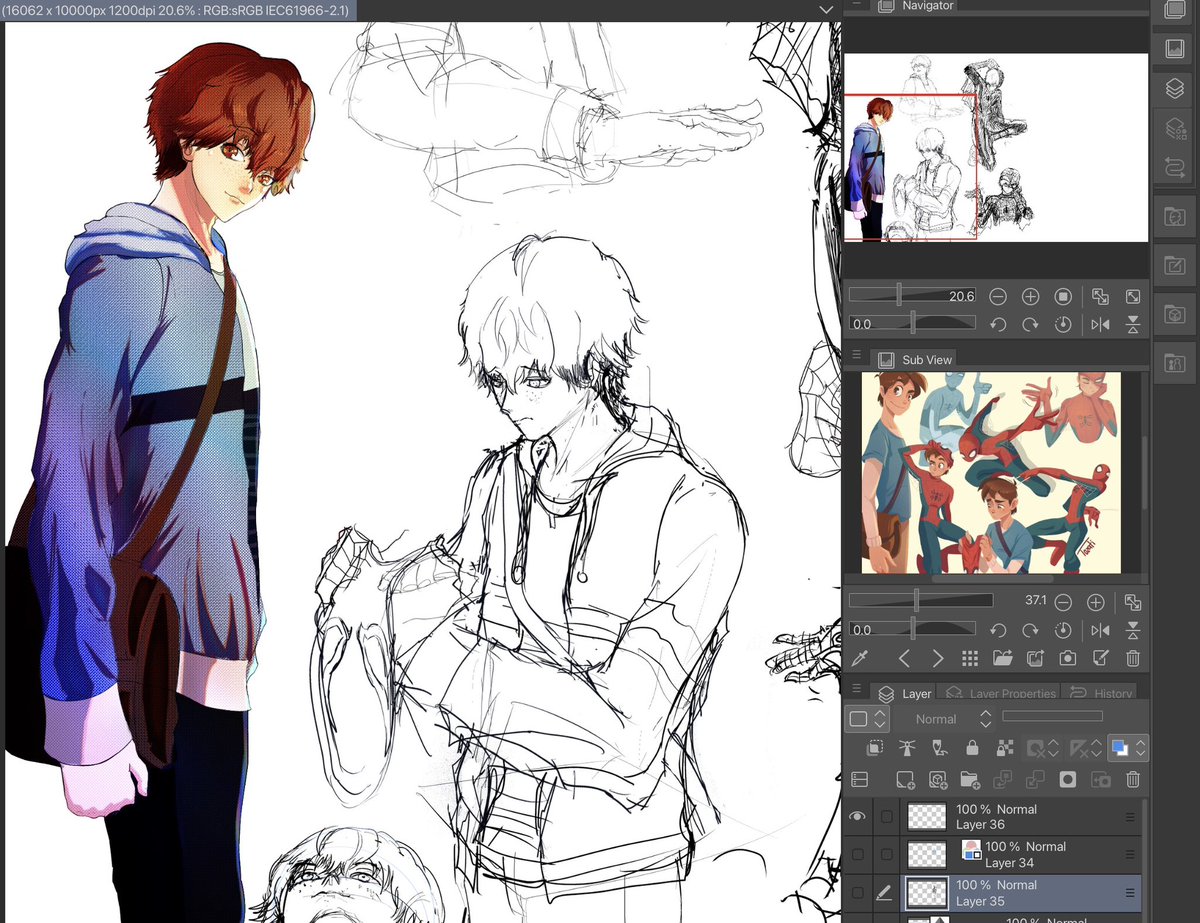This screenshot has height=923, width=1200.
Task: Show next Sub View image
Action: (x=937, y=659)
